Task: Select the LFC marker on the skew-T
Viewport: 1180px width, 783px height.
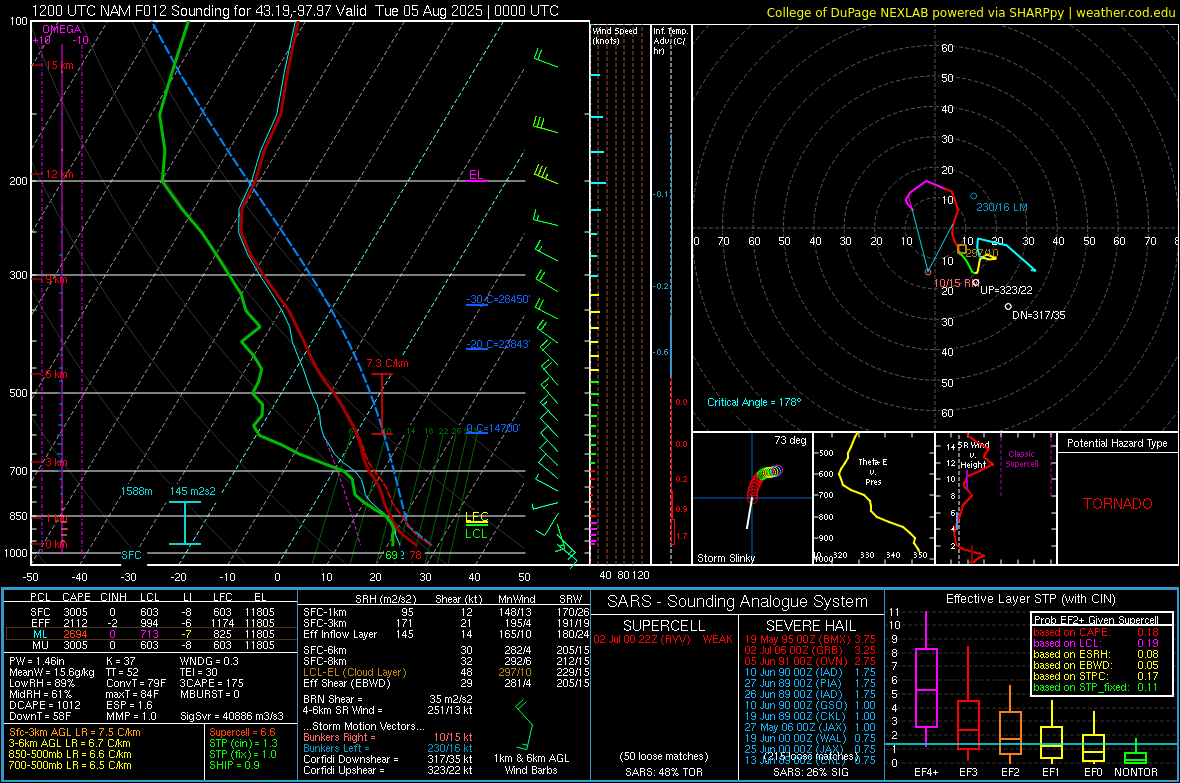Action: pyautogui.click(x=476, y=516)
